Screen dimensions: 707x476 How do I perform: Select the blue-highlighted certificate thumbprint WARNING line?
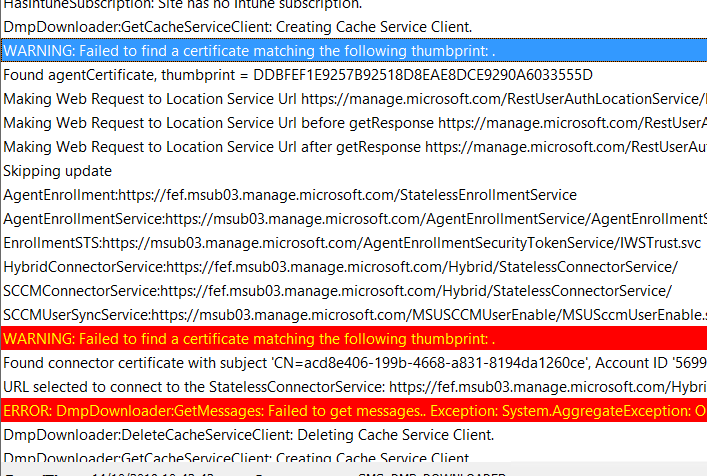click(x=354, y=50)
